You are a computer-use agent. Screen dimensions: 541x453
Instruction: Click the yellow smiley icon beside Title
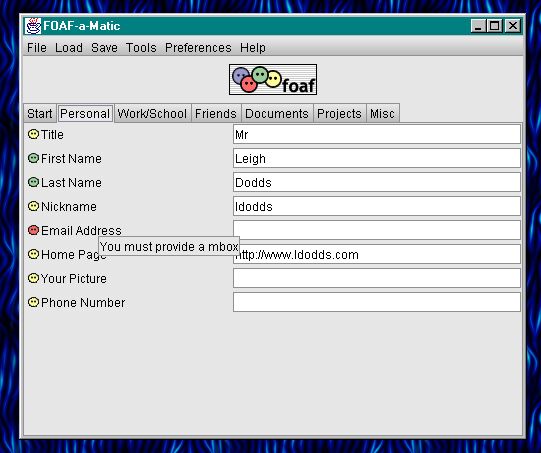(33, 134)
